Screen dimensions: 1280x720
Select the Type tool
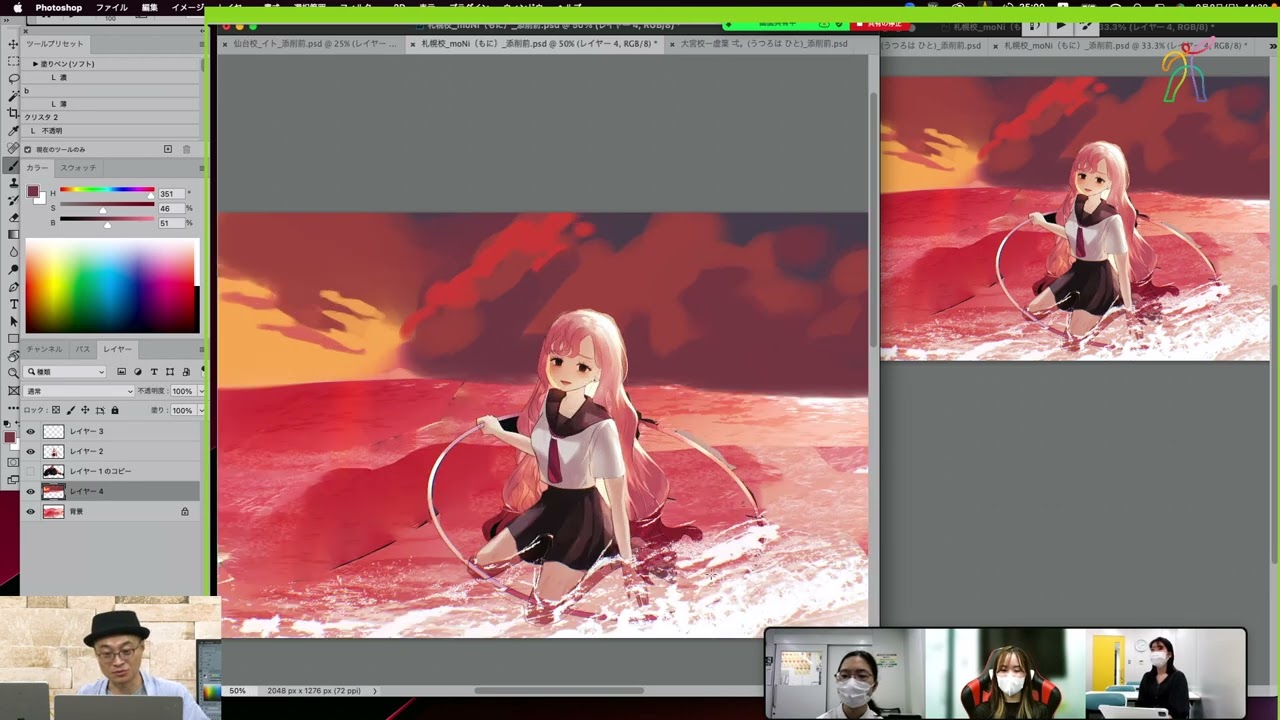click(13, 304)
